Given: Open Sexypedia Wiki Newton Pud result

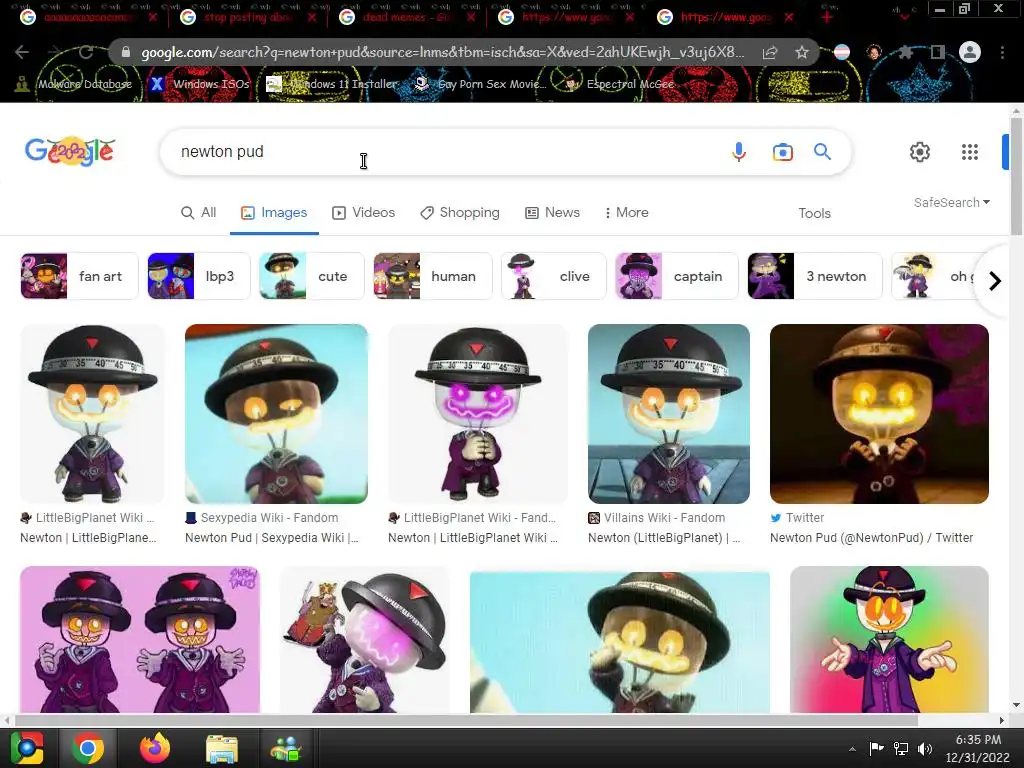Looking at the screenshot, I should (272, 537).
